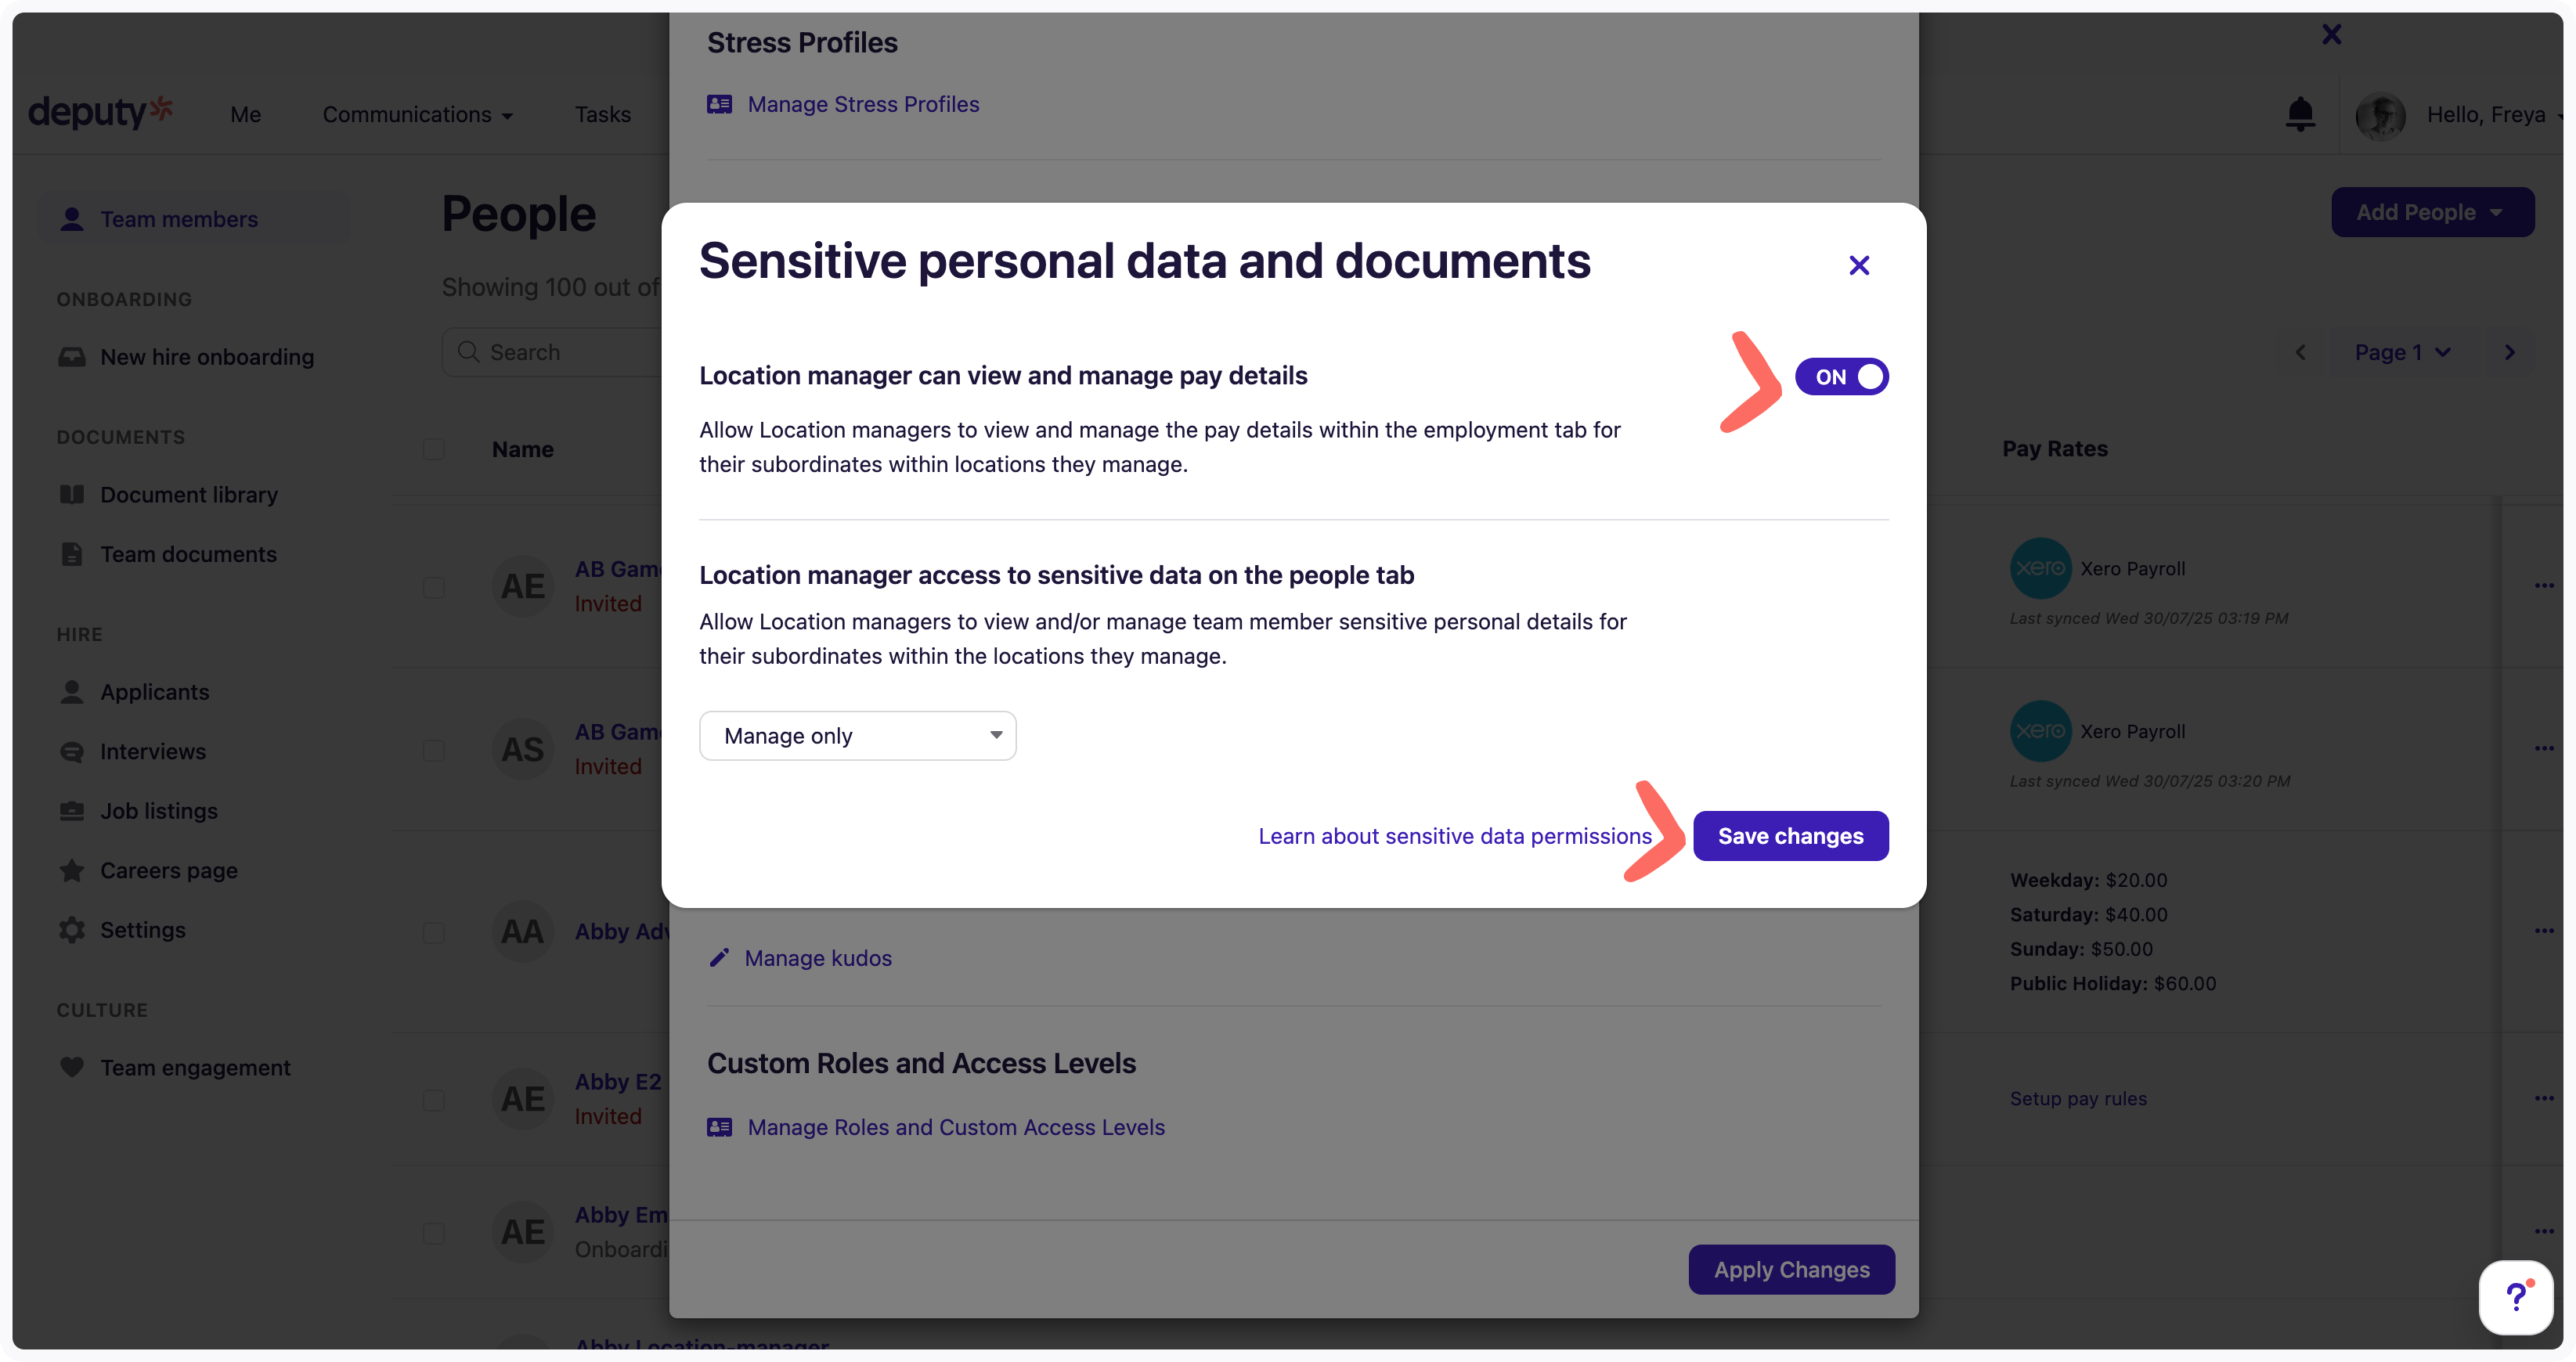Screen dimensions: 2576x1362
Task: Click the notification bell icon
Action: (x=2300, y=114)
